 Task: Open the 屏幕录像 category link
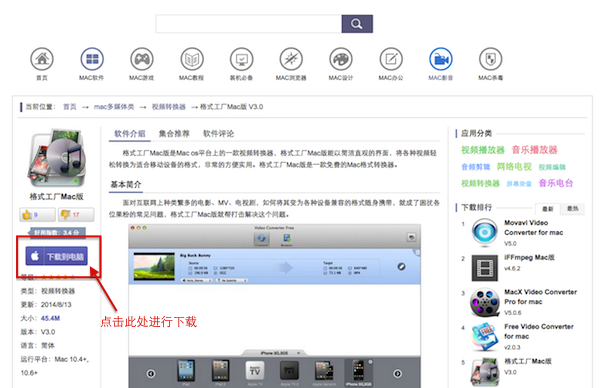coord(519,184)
